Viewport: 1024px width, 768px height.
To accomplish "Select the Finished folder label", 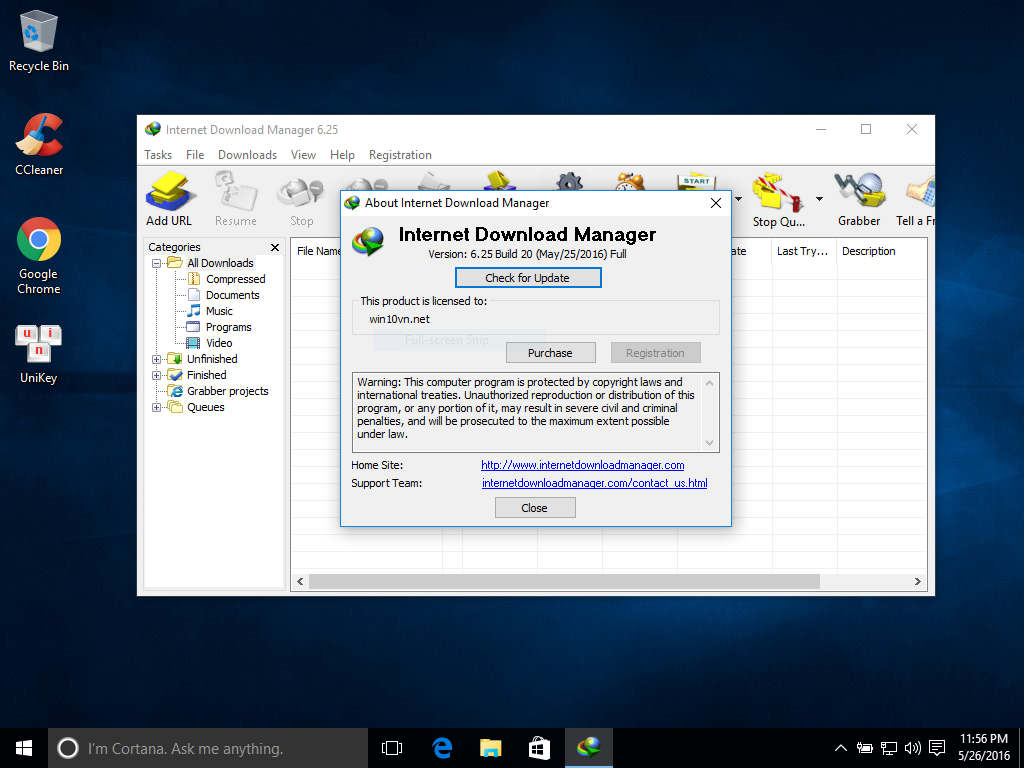I will pyautogui.click(x=206, y=375).
